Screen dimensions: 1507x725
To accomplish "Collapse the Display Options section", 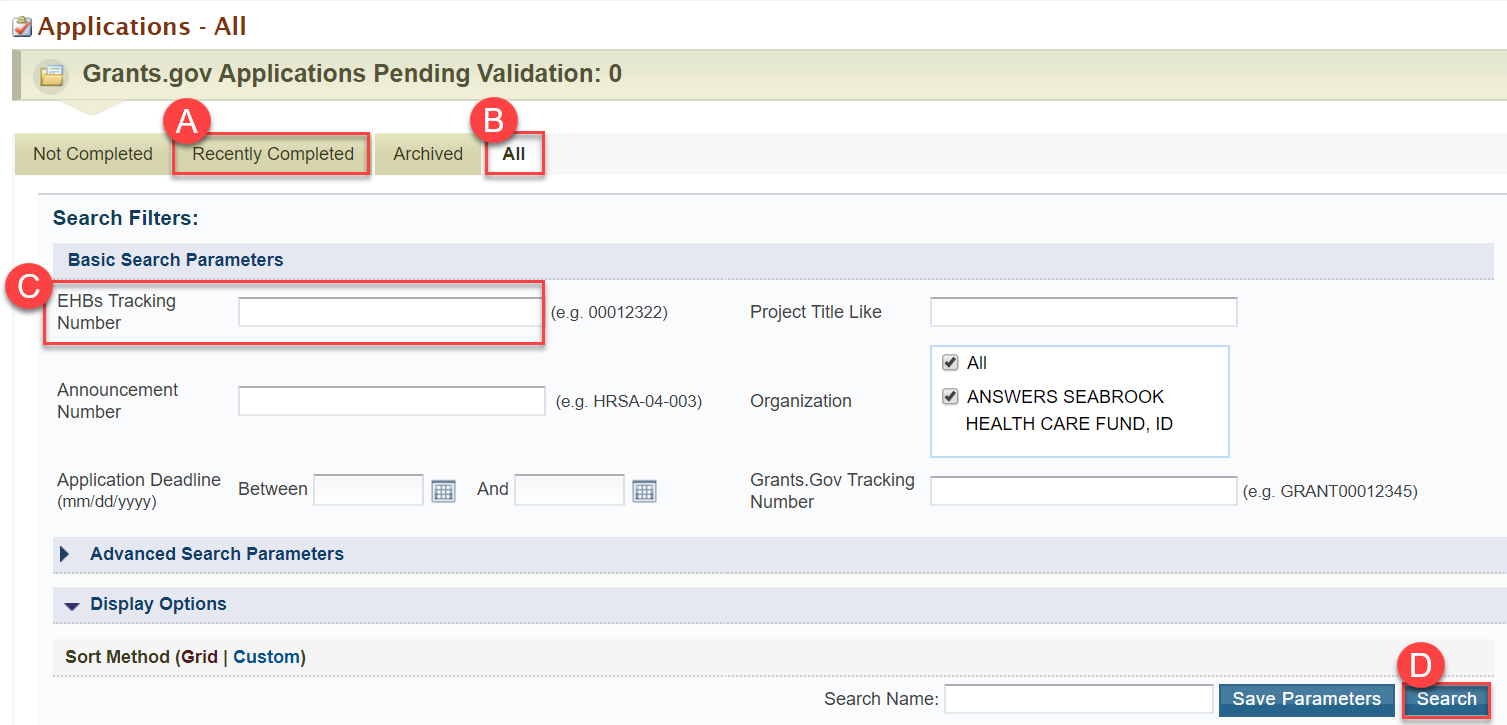I will 71,605.
